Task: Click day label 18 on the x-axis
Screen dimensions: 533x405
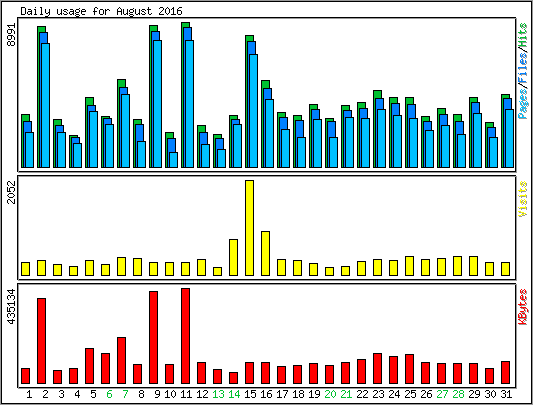Action: [x=298, y=394]
